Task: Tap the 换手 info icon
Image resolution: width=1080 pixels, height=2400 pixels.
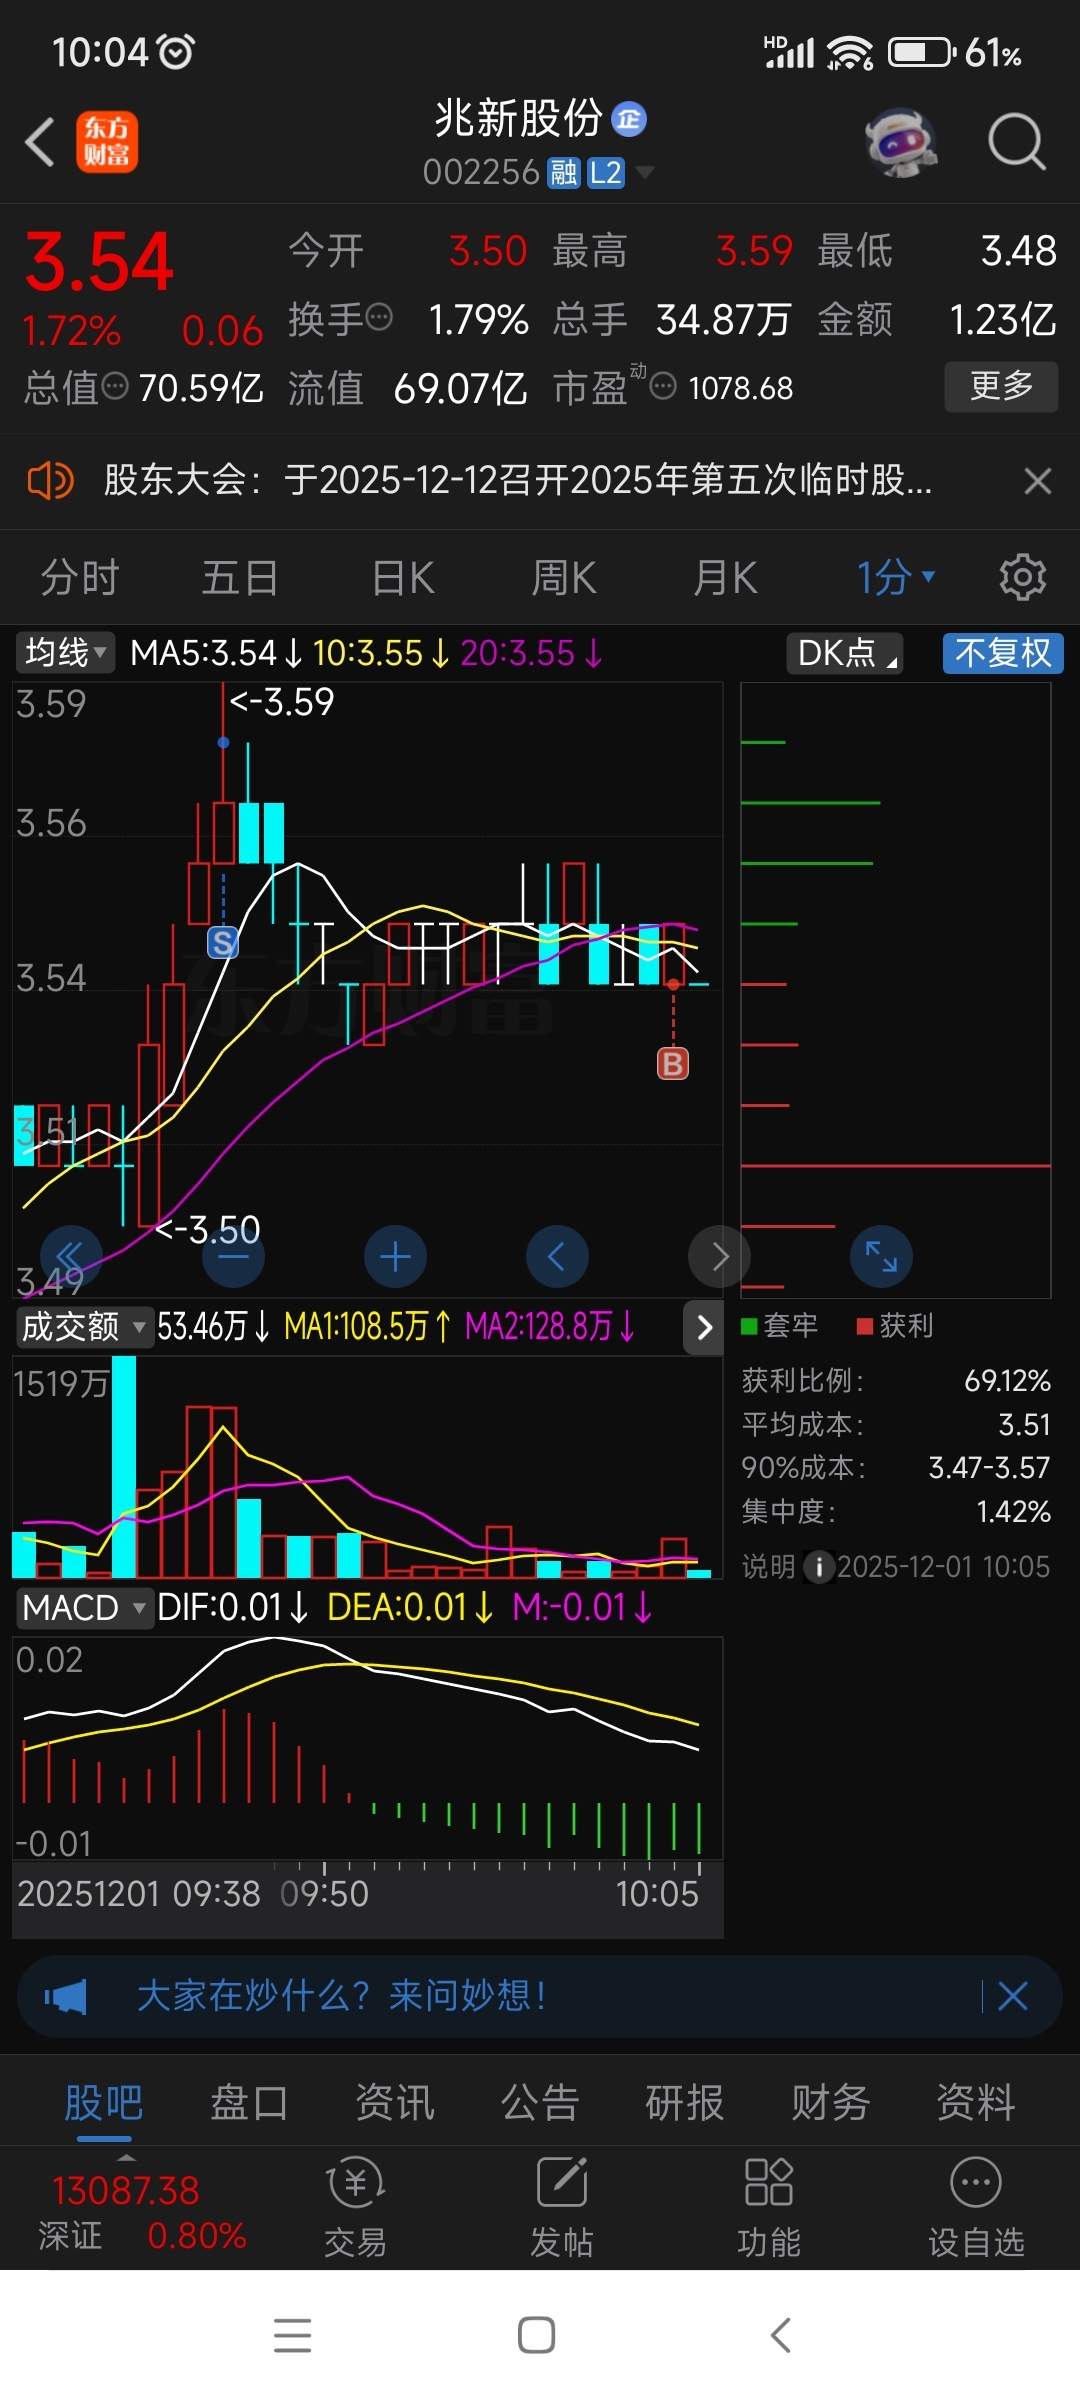Action: [x=379, y=318]
